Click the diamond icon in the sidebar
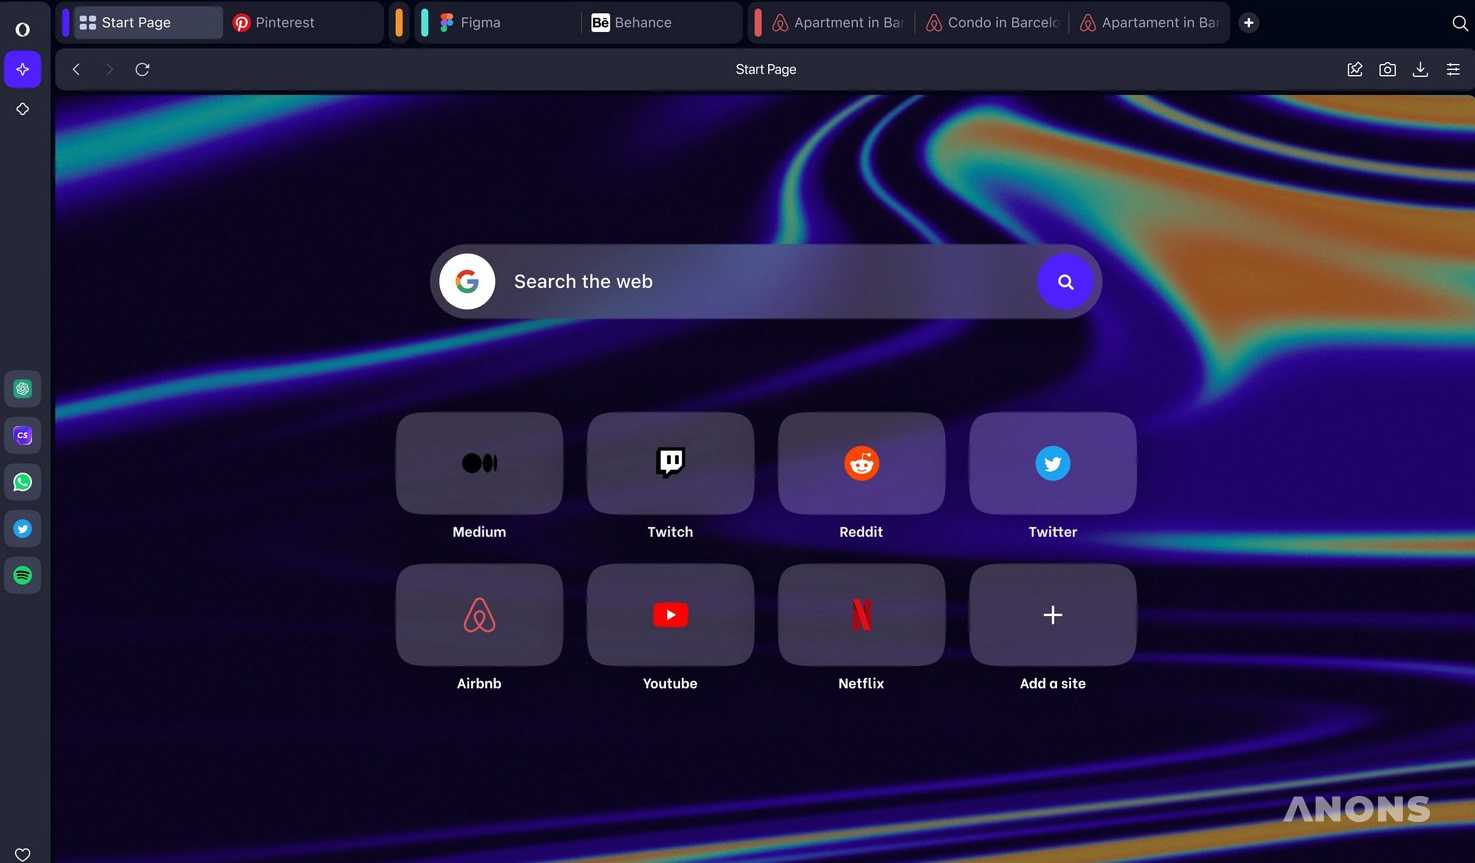 22,109
